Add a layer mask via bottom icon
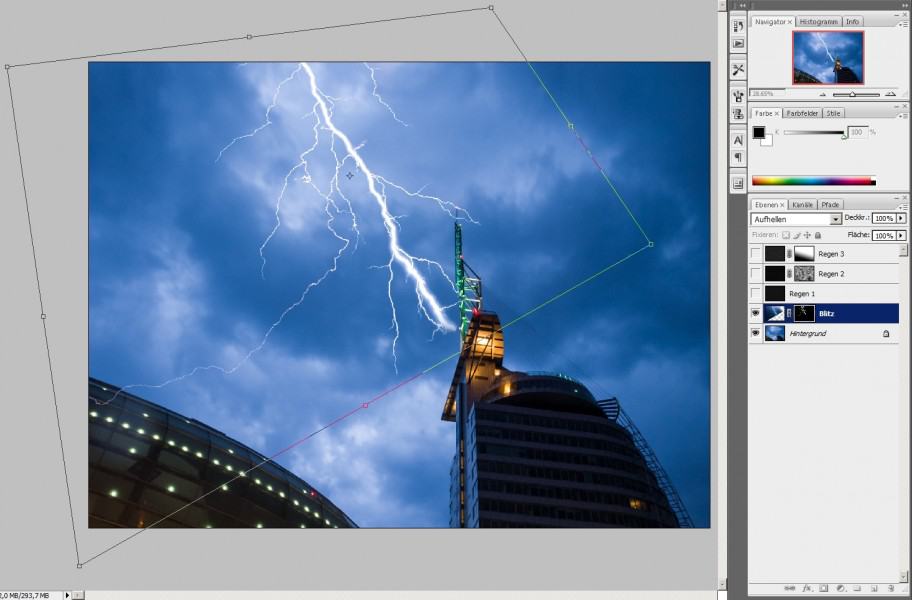912x600 pixels. point(823,589)
